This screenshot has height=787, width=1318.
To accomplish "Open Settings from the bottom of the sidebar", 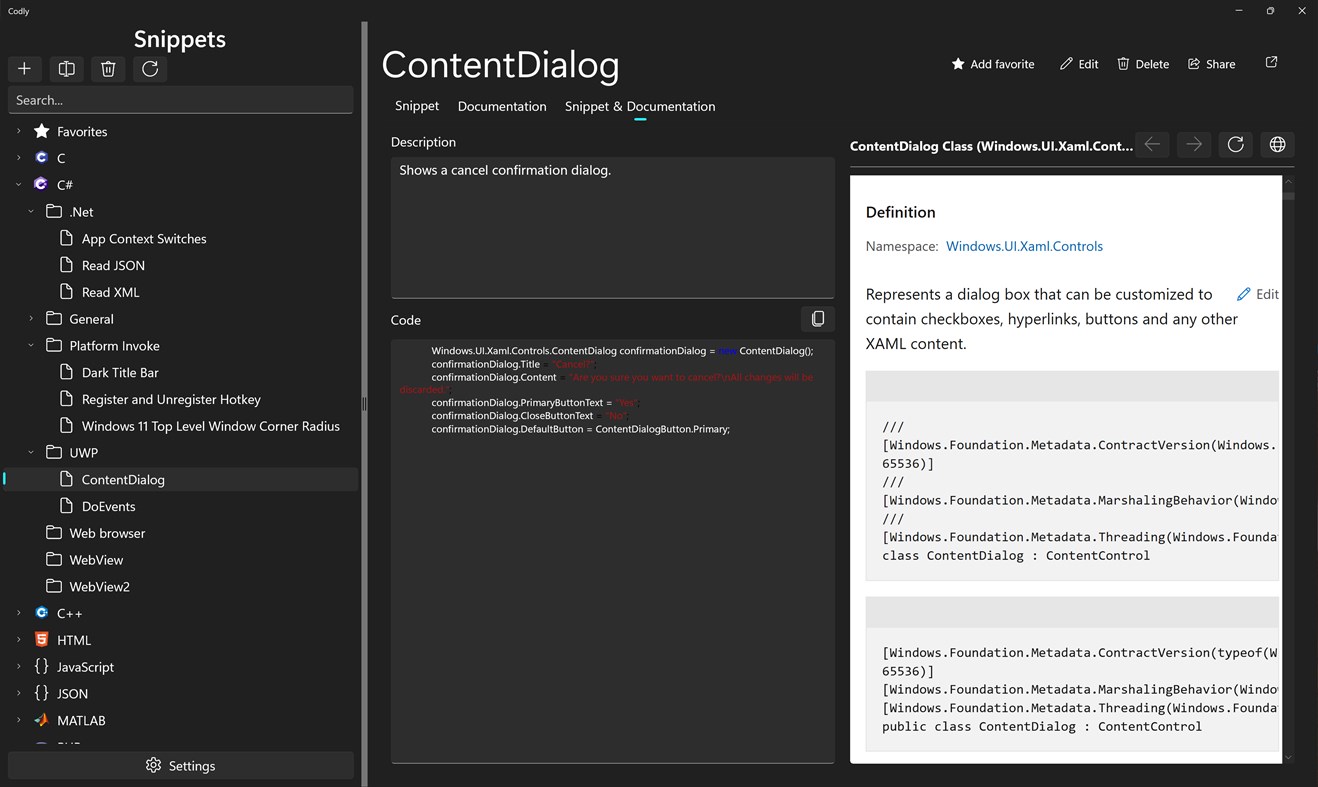I will 180,765.
